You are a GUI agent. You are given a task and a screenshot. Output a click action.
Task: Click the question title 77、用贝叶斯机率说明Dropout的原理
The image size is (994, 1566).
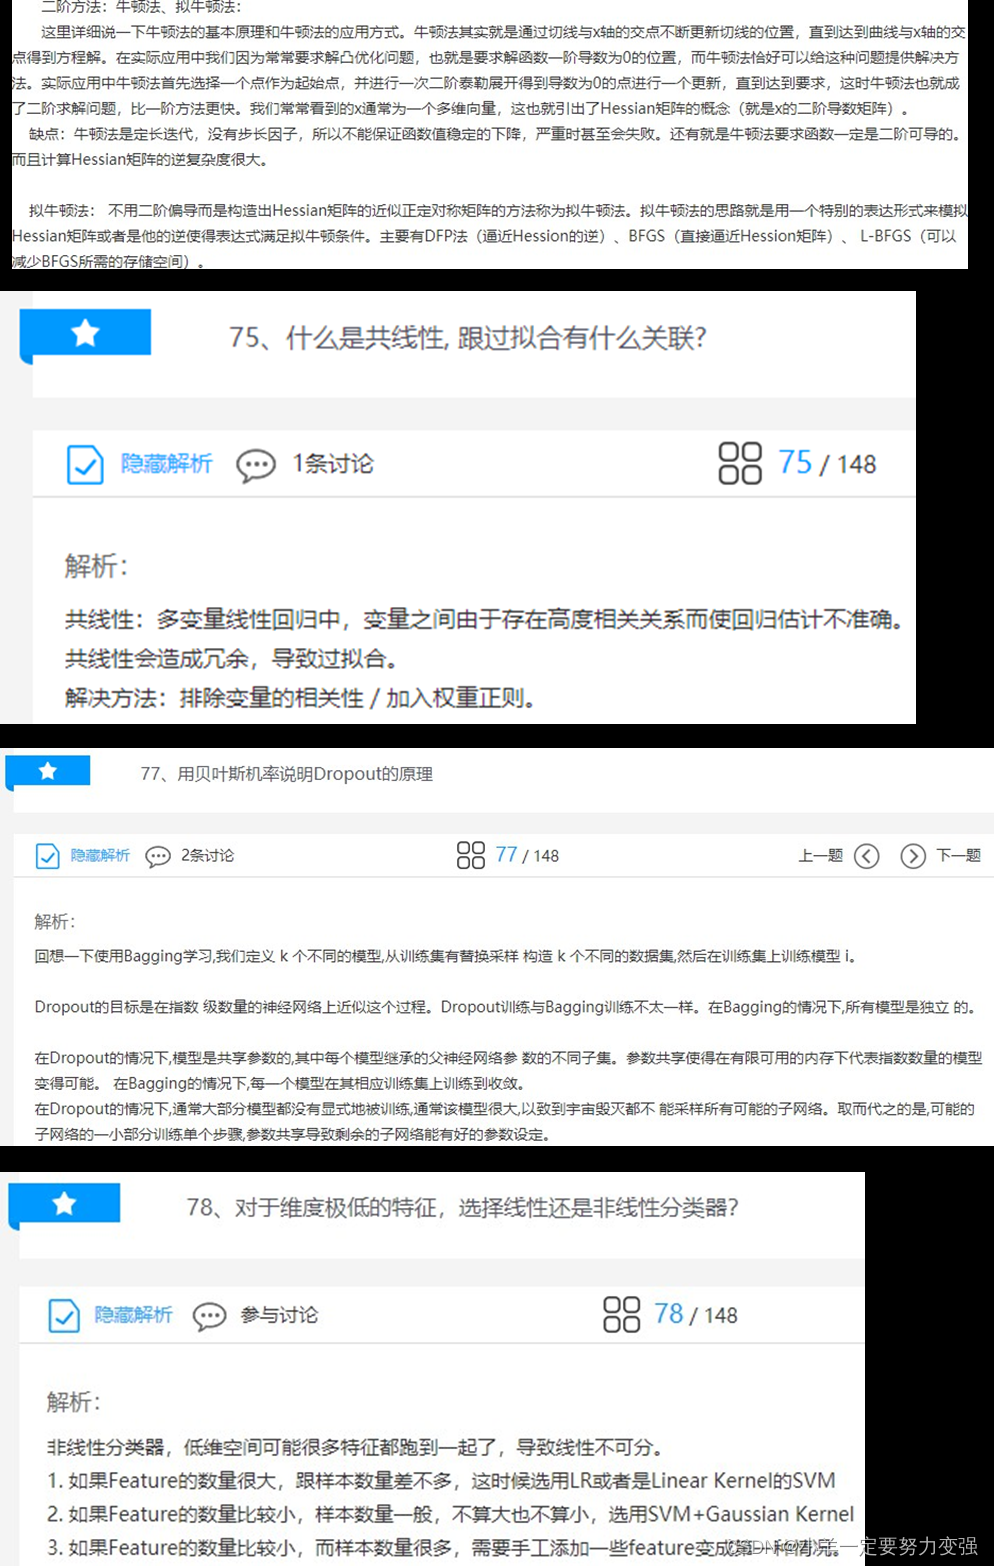[286, 774]
